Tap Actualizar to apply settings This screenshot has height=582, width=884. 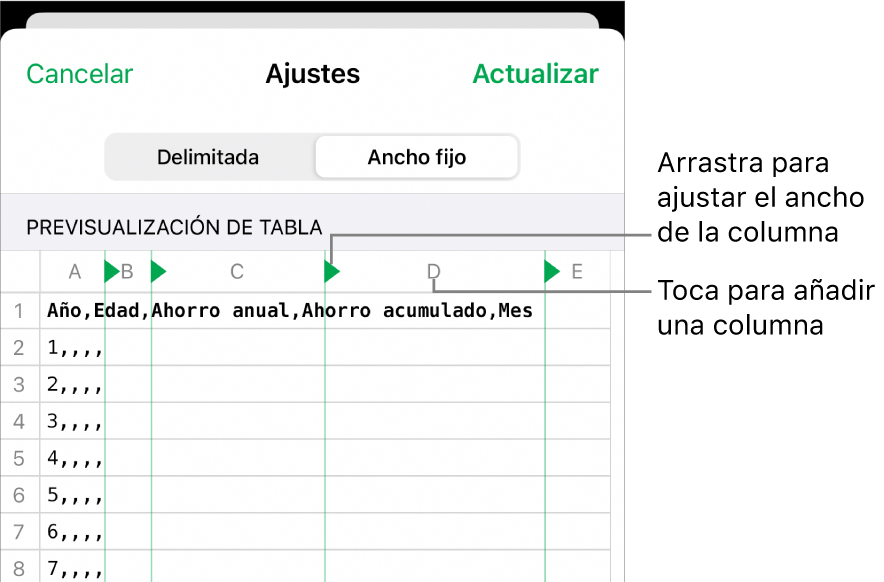[536, 74]
